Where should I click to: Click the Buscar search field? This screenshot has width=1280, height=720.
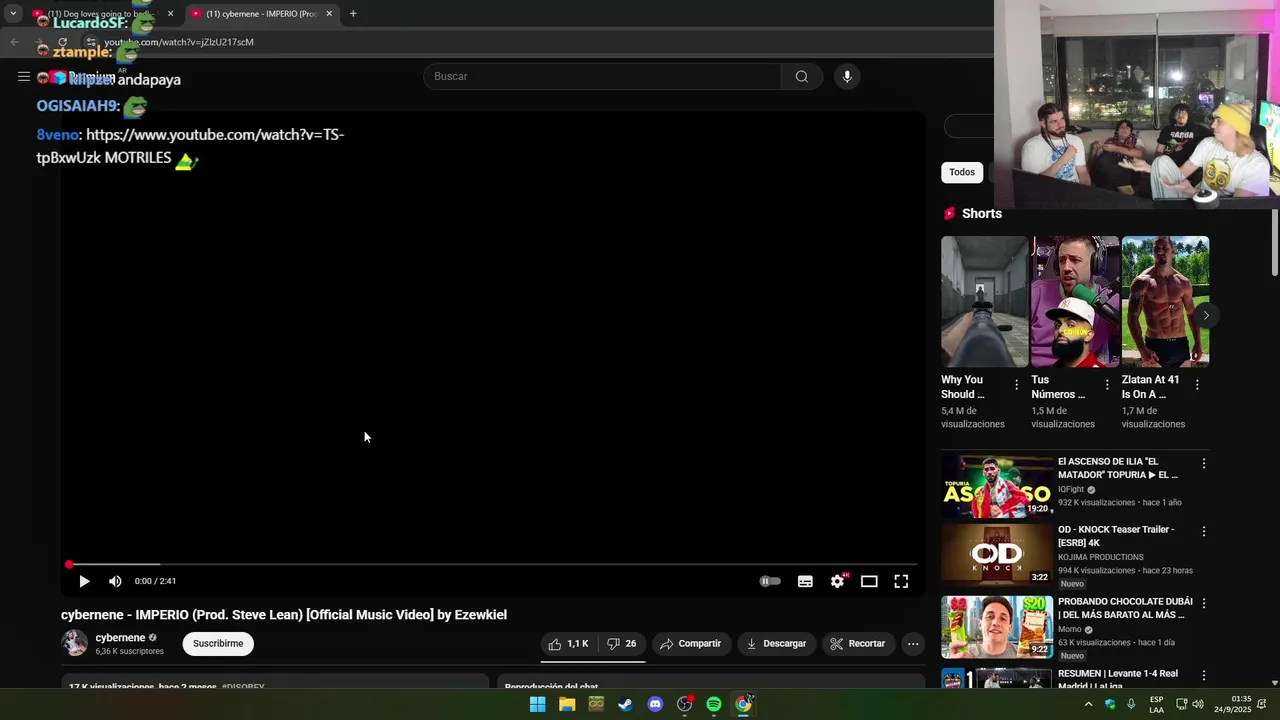click(x=602, y=77)
